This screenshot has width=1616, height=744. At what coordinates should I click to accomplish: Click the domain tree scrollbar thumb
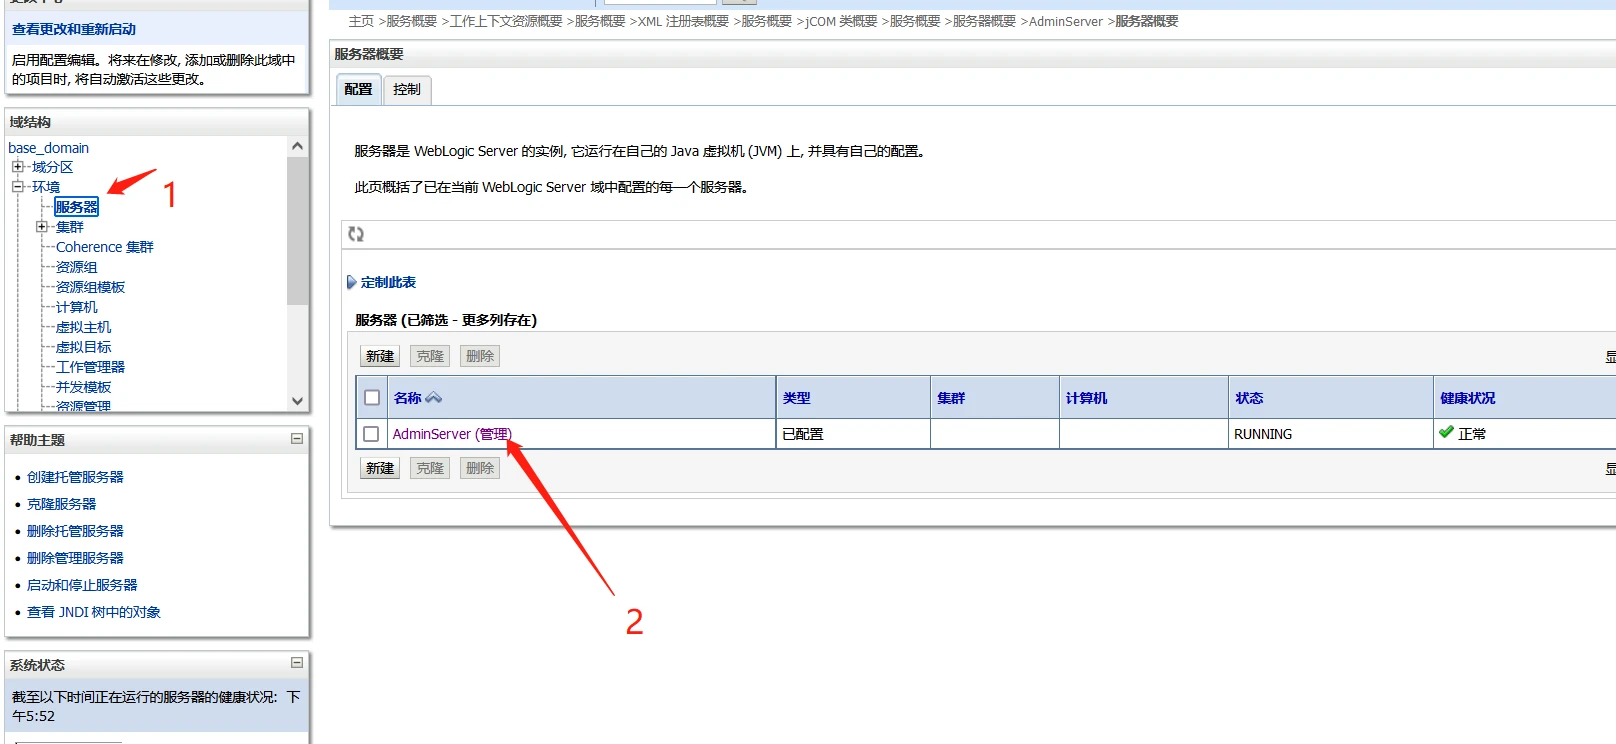pyautogui.click(x=297, y=230)
